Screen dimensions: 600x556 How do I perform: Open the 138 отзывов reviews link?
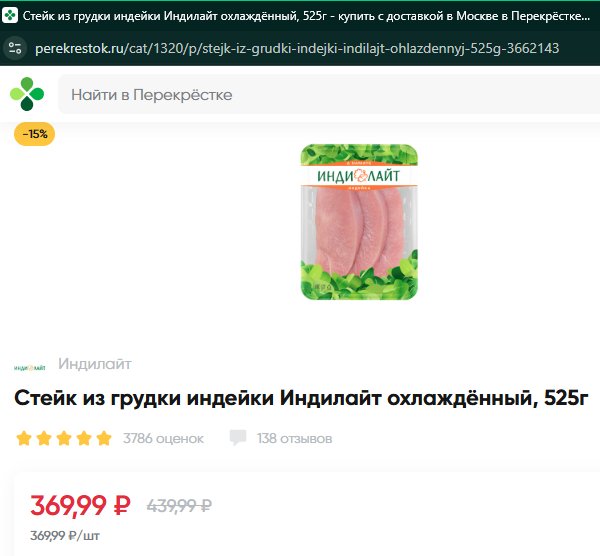(294, 438)
